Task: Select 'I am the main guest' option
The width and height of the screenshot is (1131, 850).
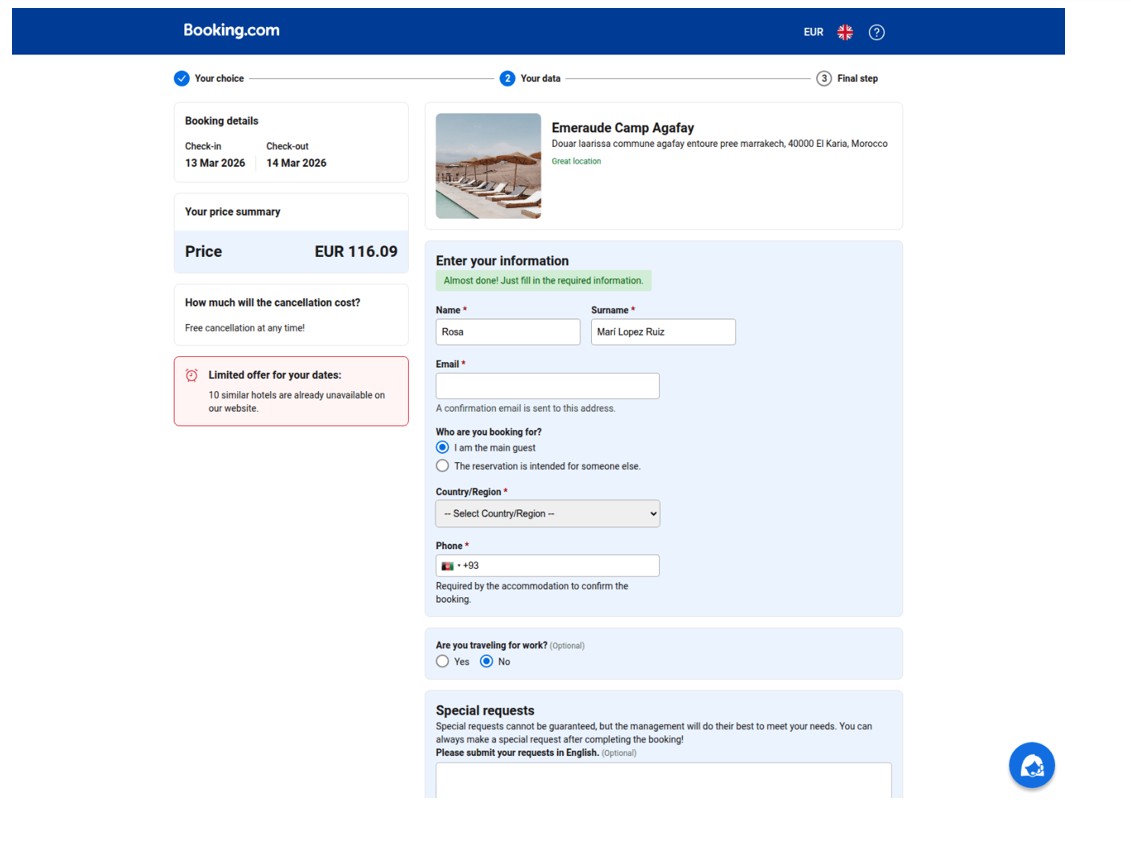Action: coord(443,448)
